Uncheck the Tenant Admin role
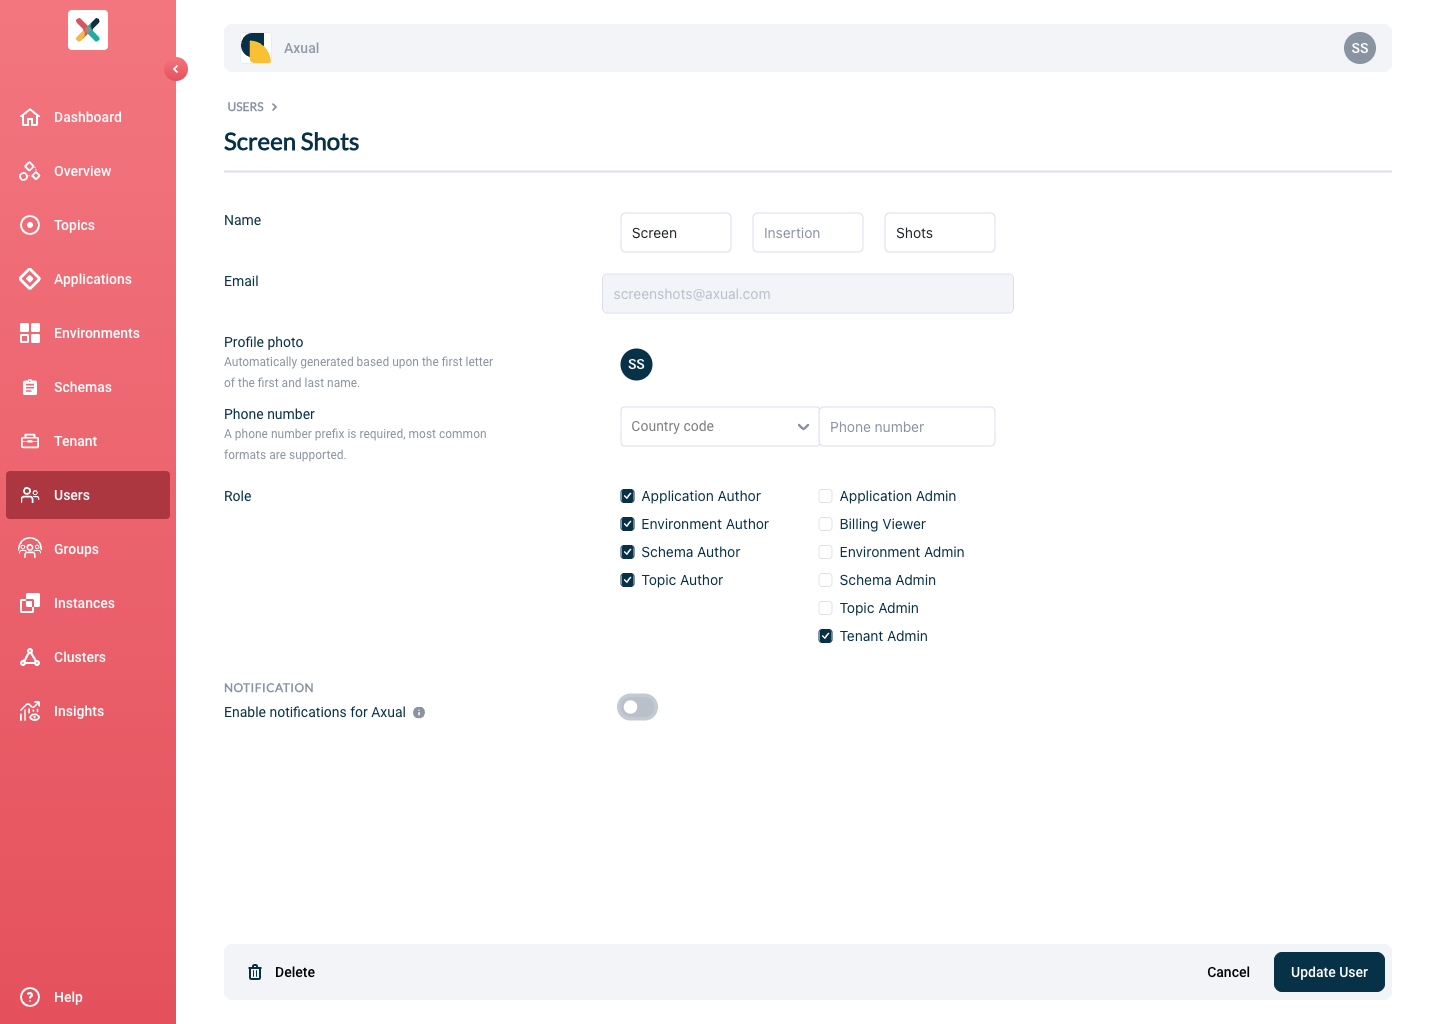 tap(825, 636)
